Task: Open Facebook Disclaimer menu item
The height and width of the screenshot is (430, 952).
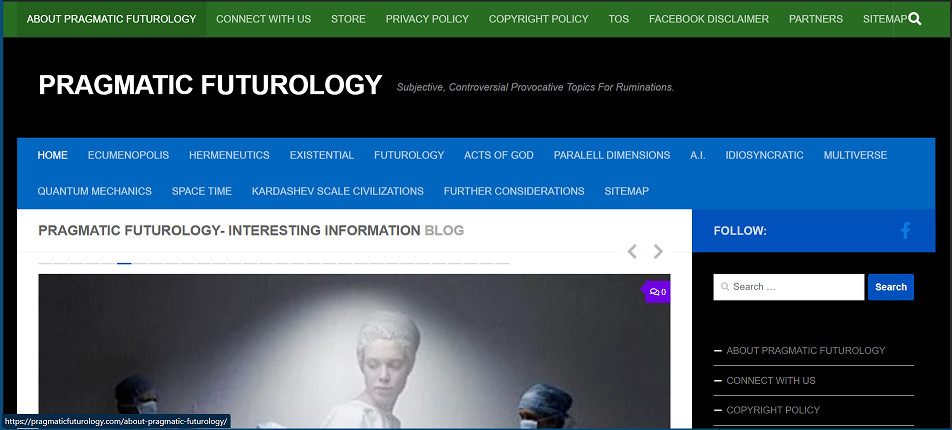Action: point(709,19)
